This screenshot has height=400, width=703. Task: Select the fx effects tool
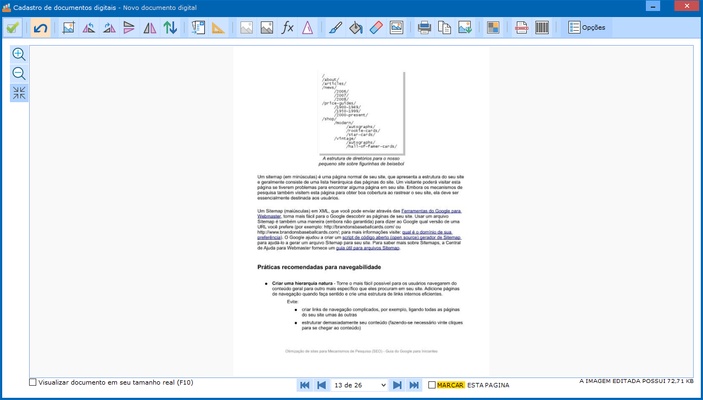(288, 27)
